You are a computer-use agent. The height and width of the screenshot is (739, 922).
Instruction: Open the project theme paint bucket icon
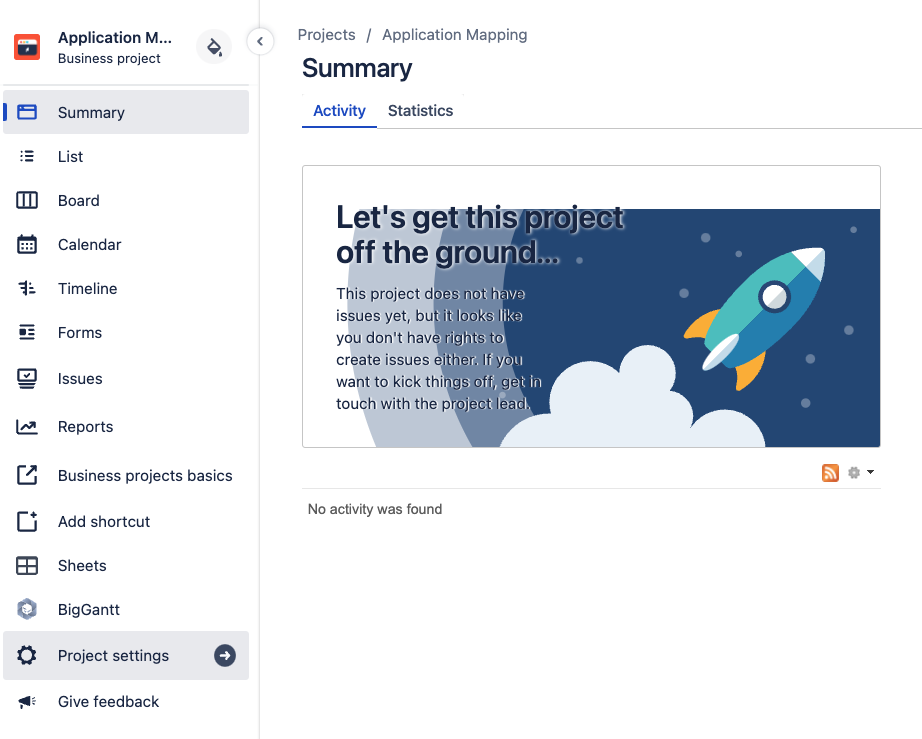(x=214, y=47)
